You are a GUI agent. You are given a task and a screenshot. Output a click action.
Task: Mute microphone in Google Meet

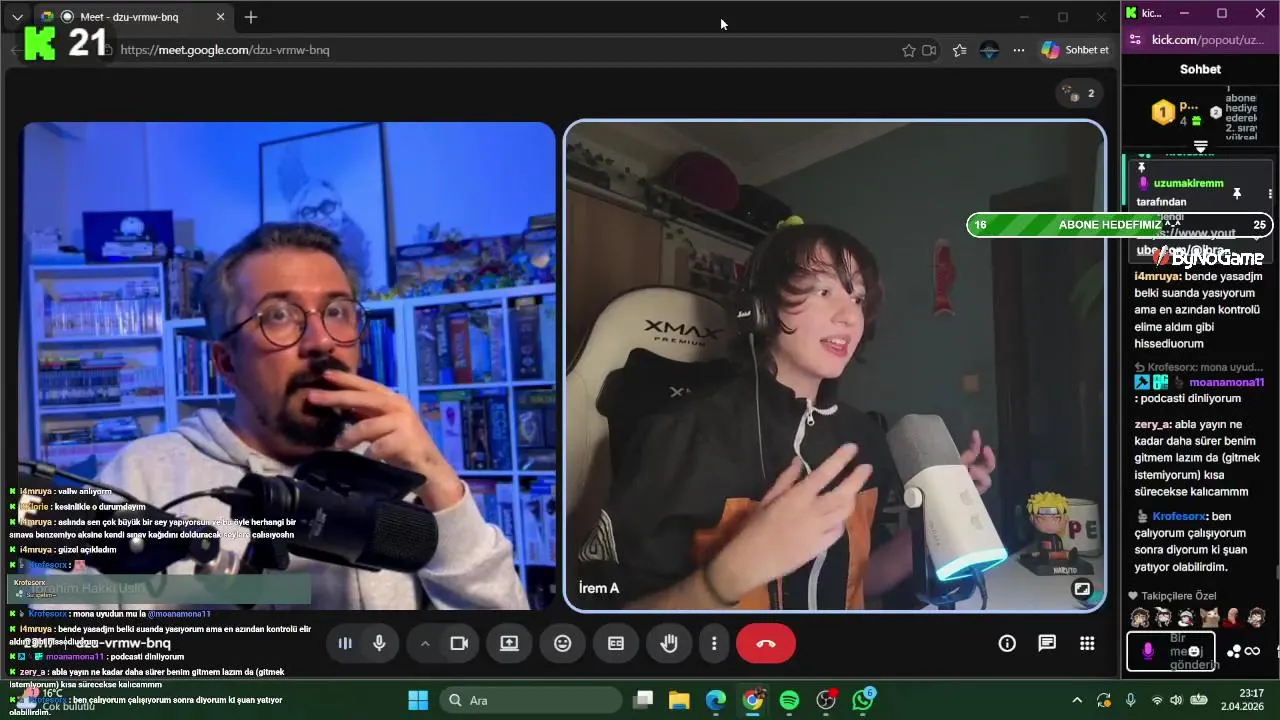coord(380,643)
